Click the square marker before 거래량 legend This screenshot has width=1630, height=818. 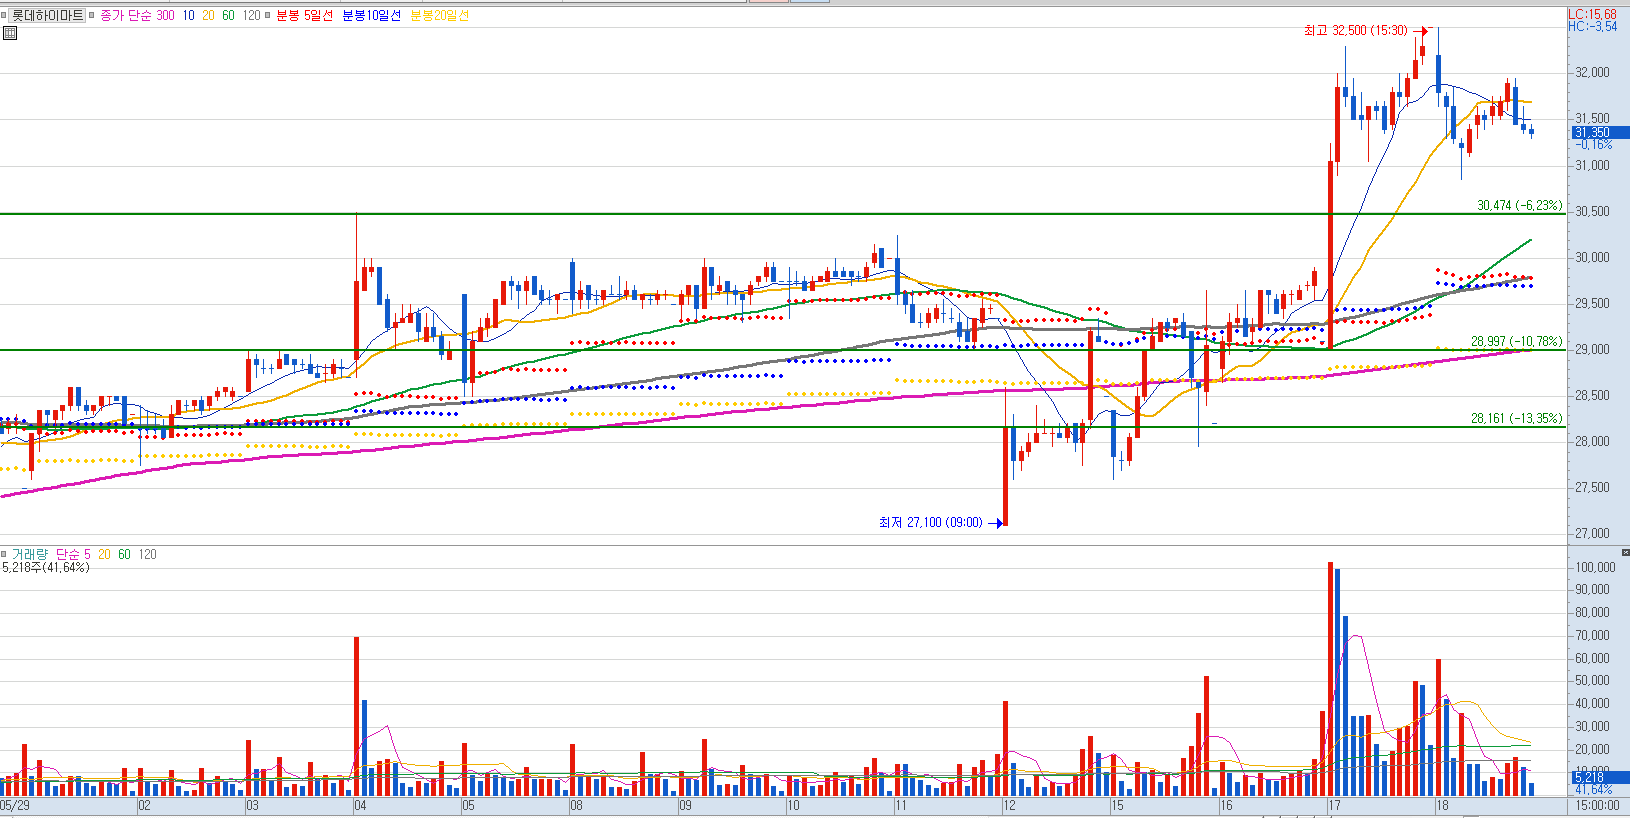click(x=4, y=554)
